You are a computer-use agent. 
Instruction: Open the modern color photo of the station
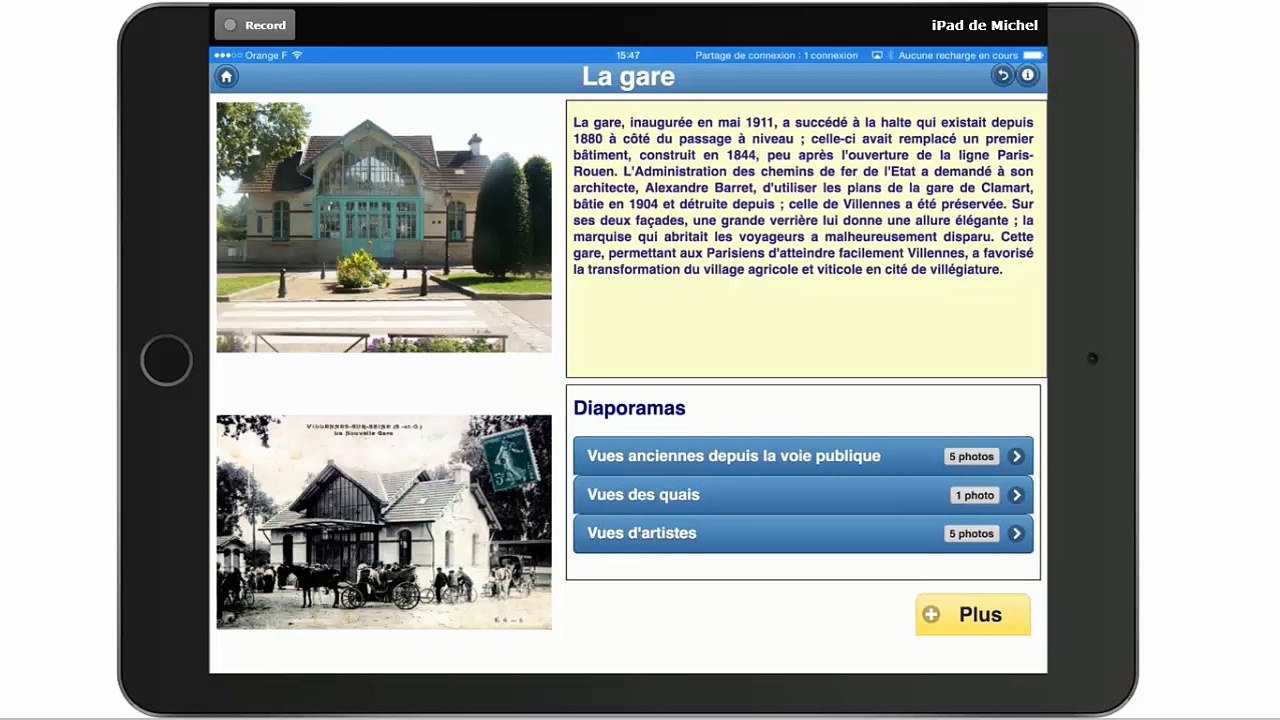(384, 227)
